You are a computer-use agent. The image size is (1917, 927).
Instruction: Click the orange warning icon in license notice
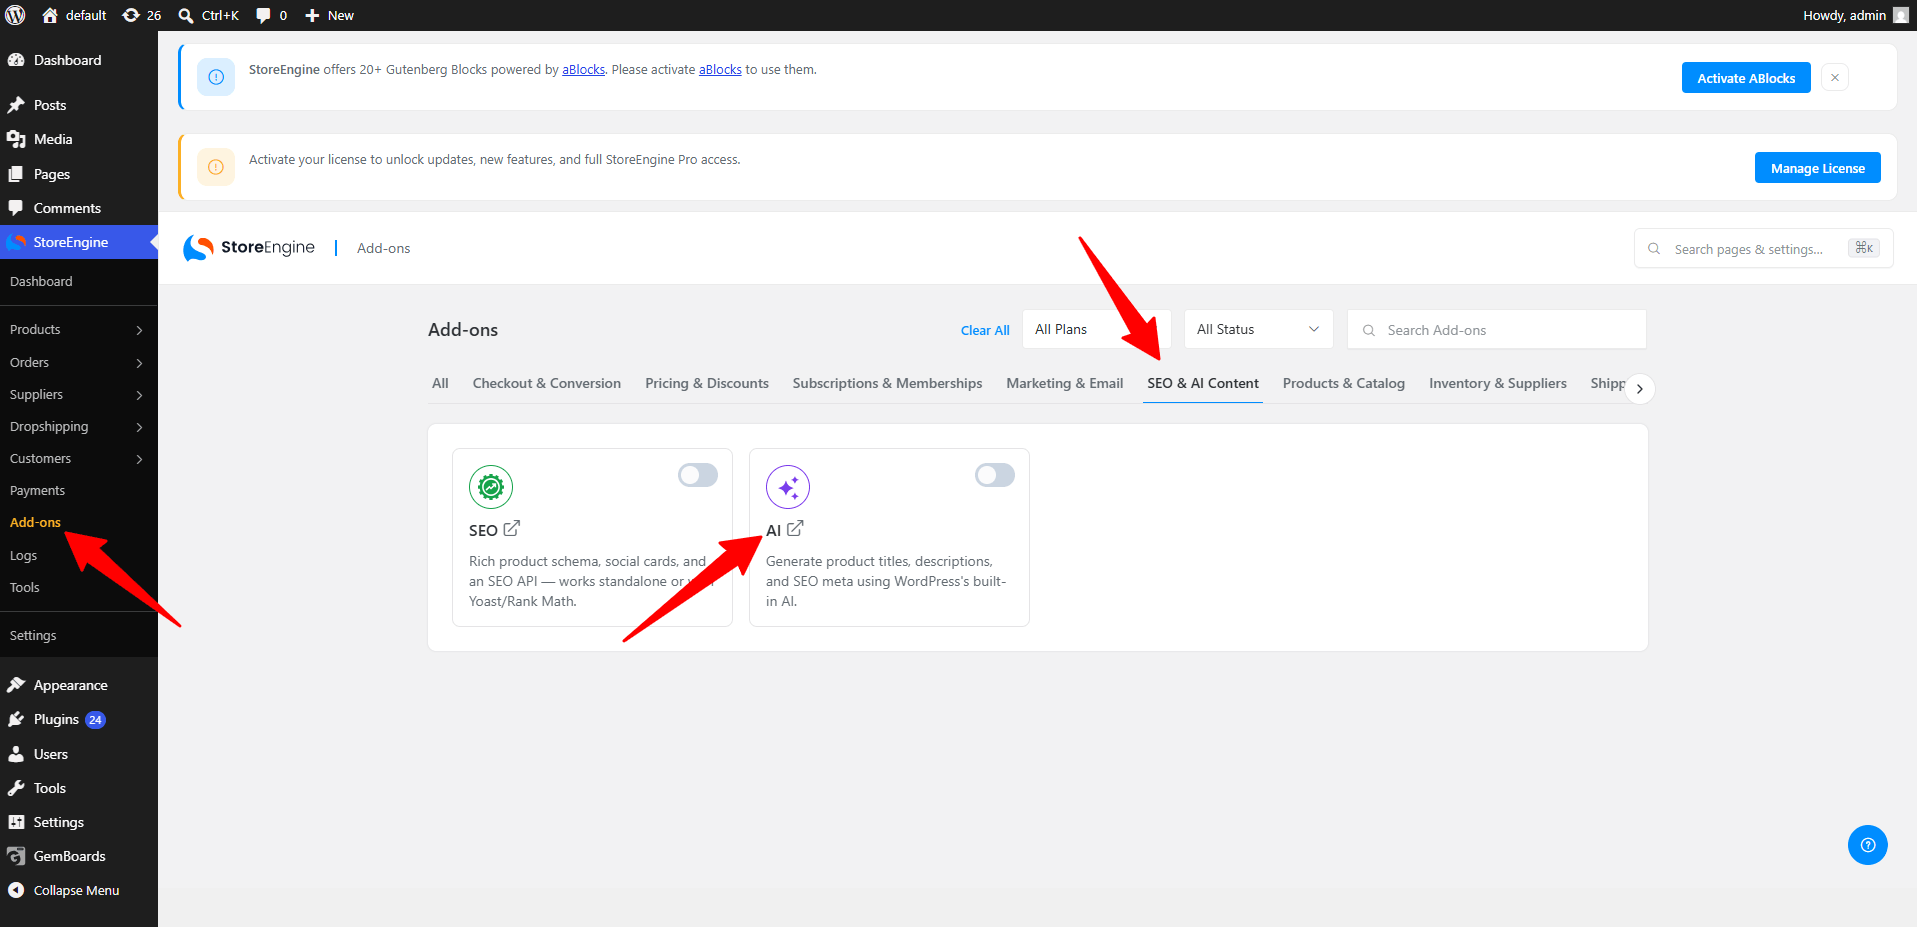tap(216, 167)
